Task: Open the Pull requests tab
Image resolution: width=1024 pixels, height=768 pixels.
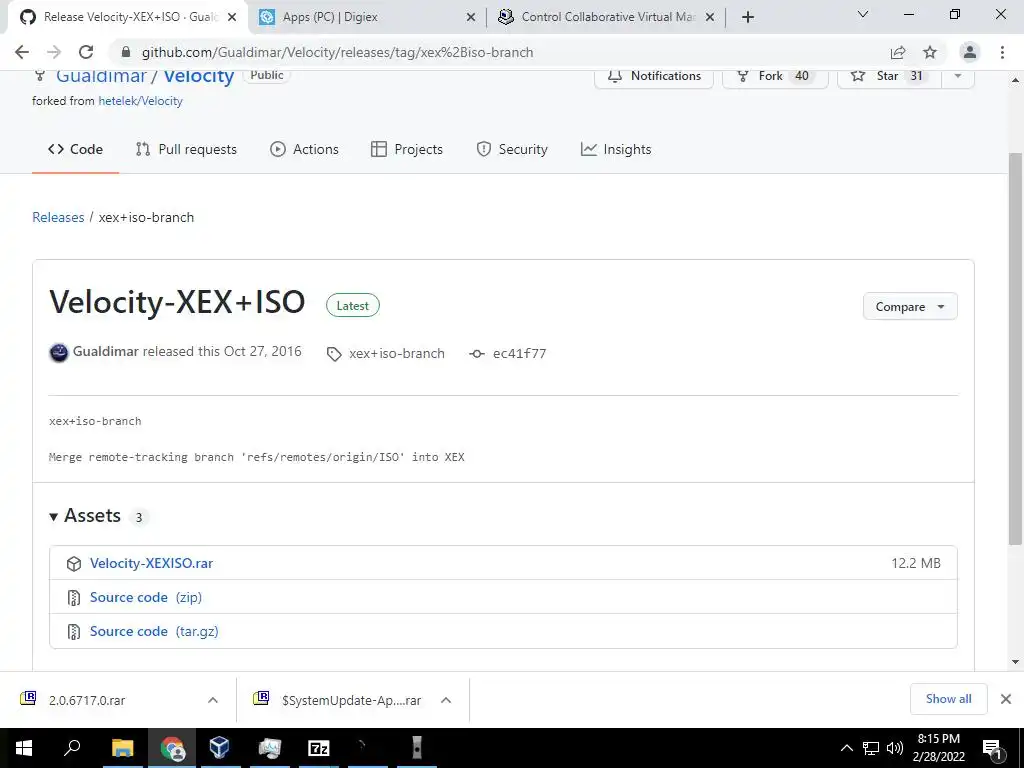Action: pyautogui.click(x=186, y=150)
